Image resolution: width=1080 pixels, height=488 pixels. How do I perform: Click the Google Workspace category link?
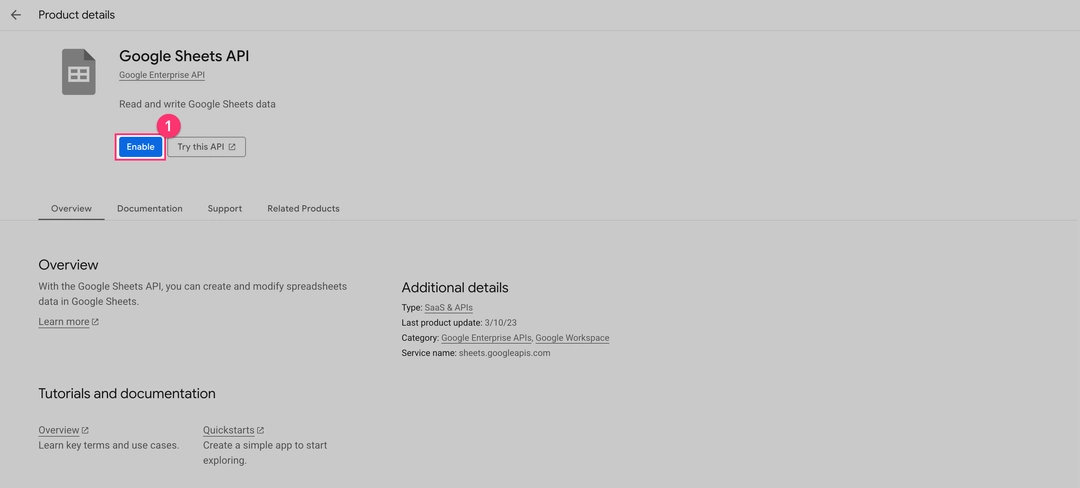(x=572, y=338)
